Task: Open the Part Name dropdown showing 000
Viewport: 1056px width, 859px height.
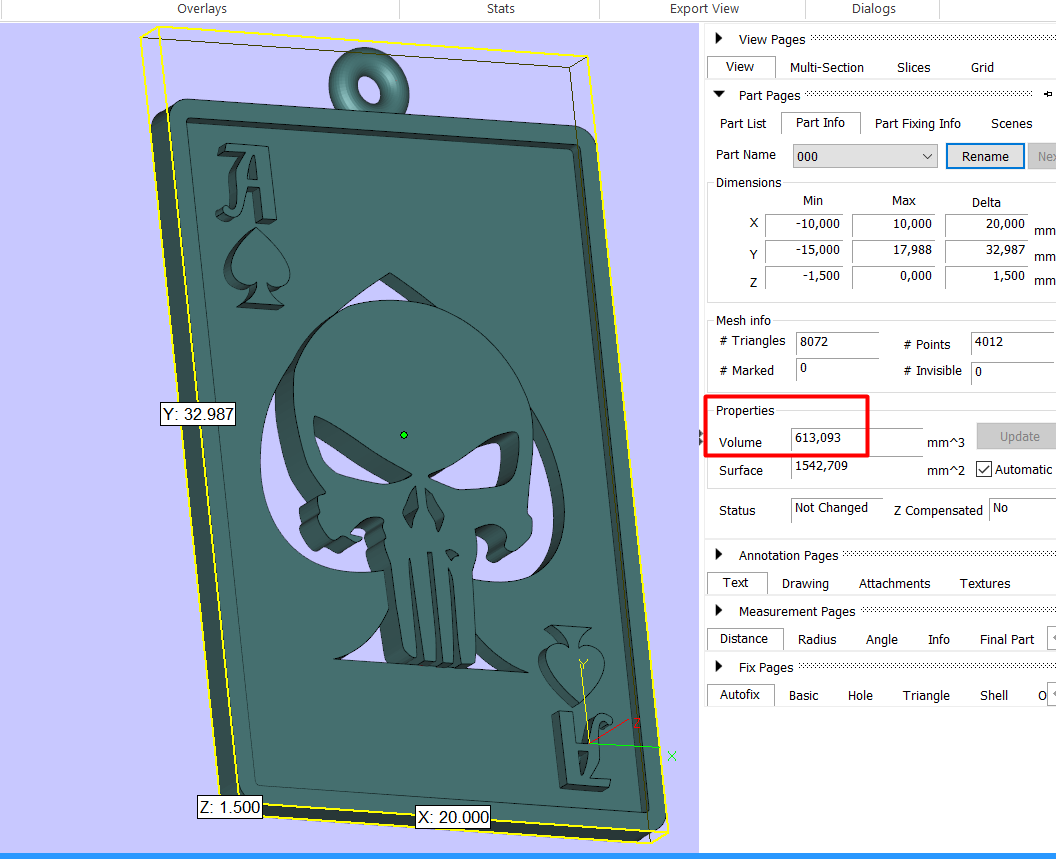Action: point(865,156)
